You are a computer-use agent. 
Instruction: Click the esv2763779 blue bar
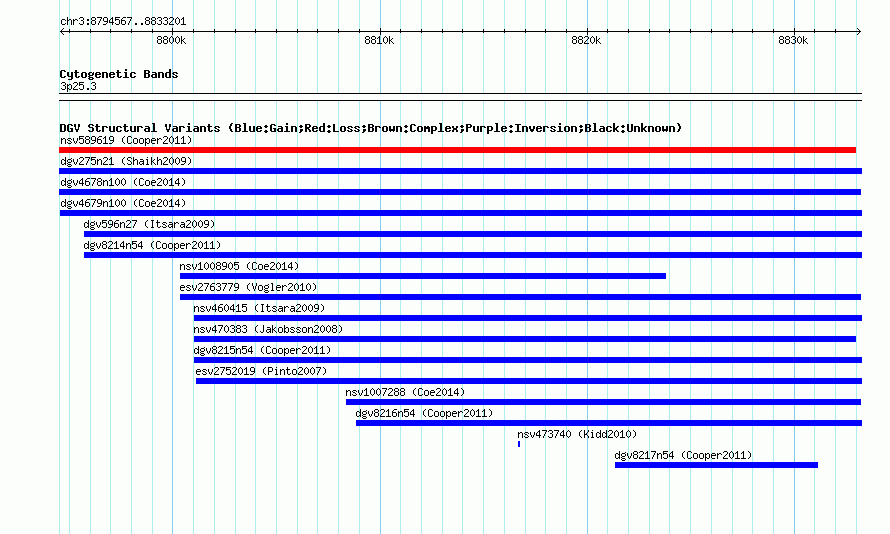[x=520, y=297]
